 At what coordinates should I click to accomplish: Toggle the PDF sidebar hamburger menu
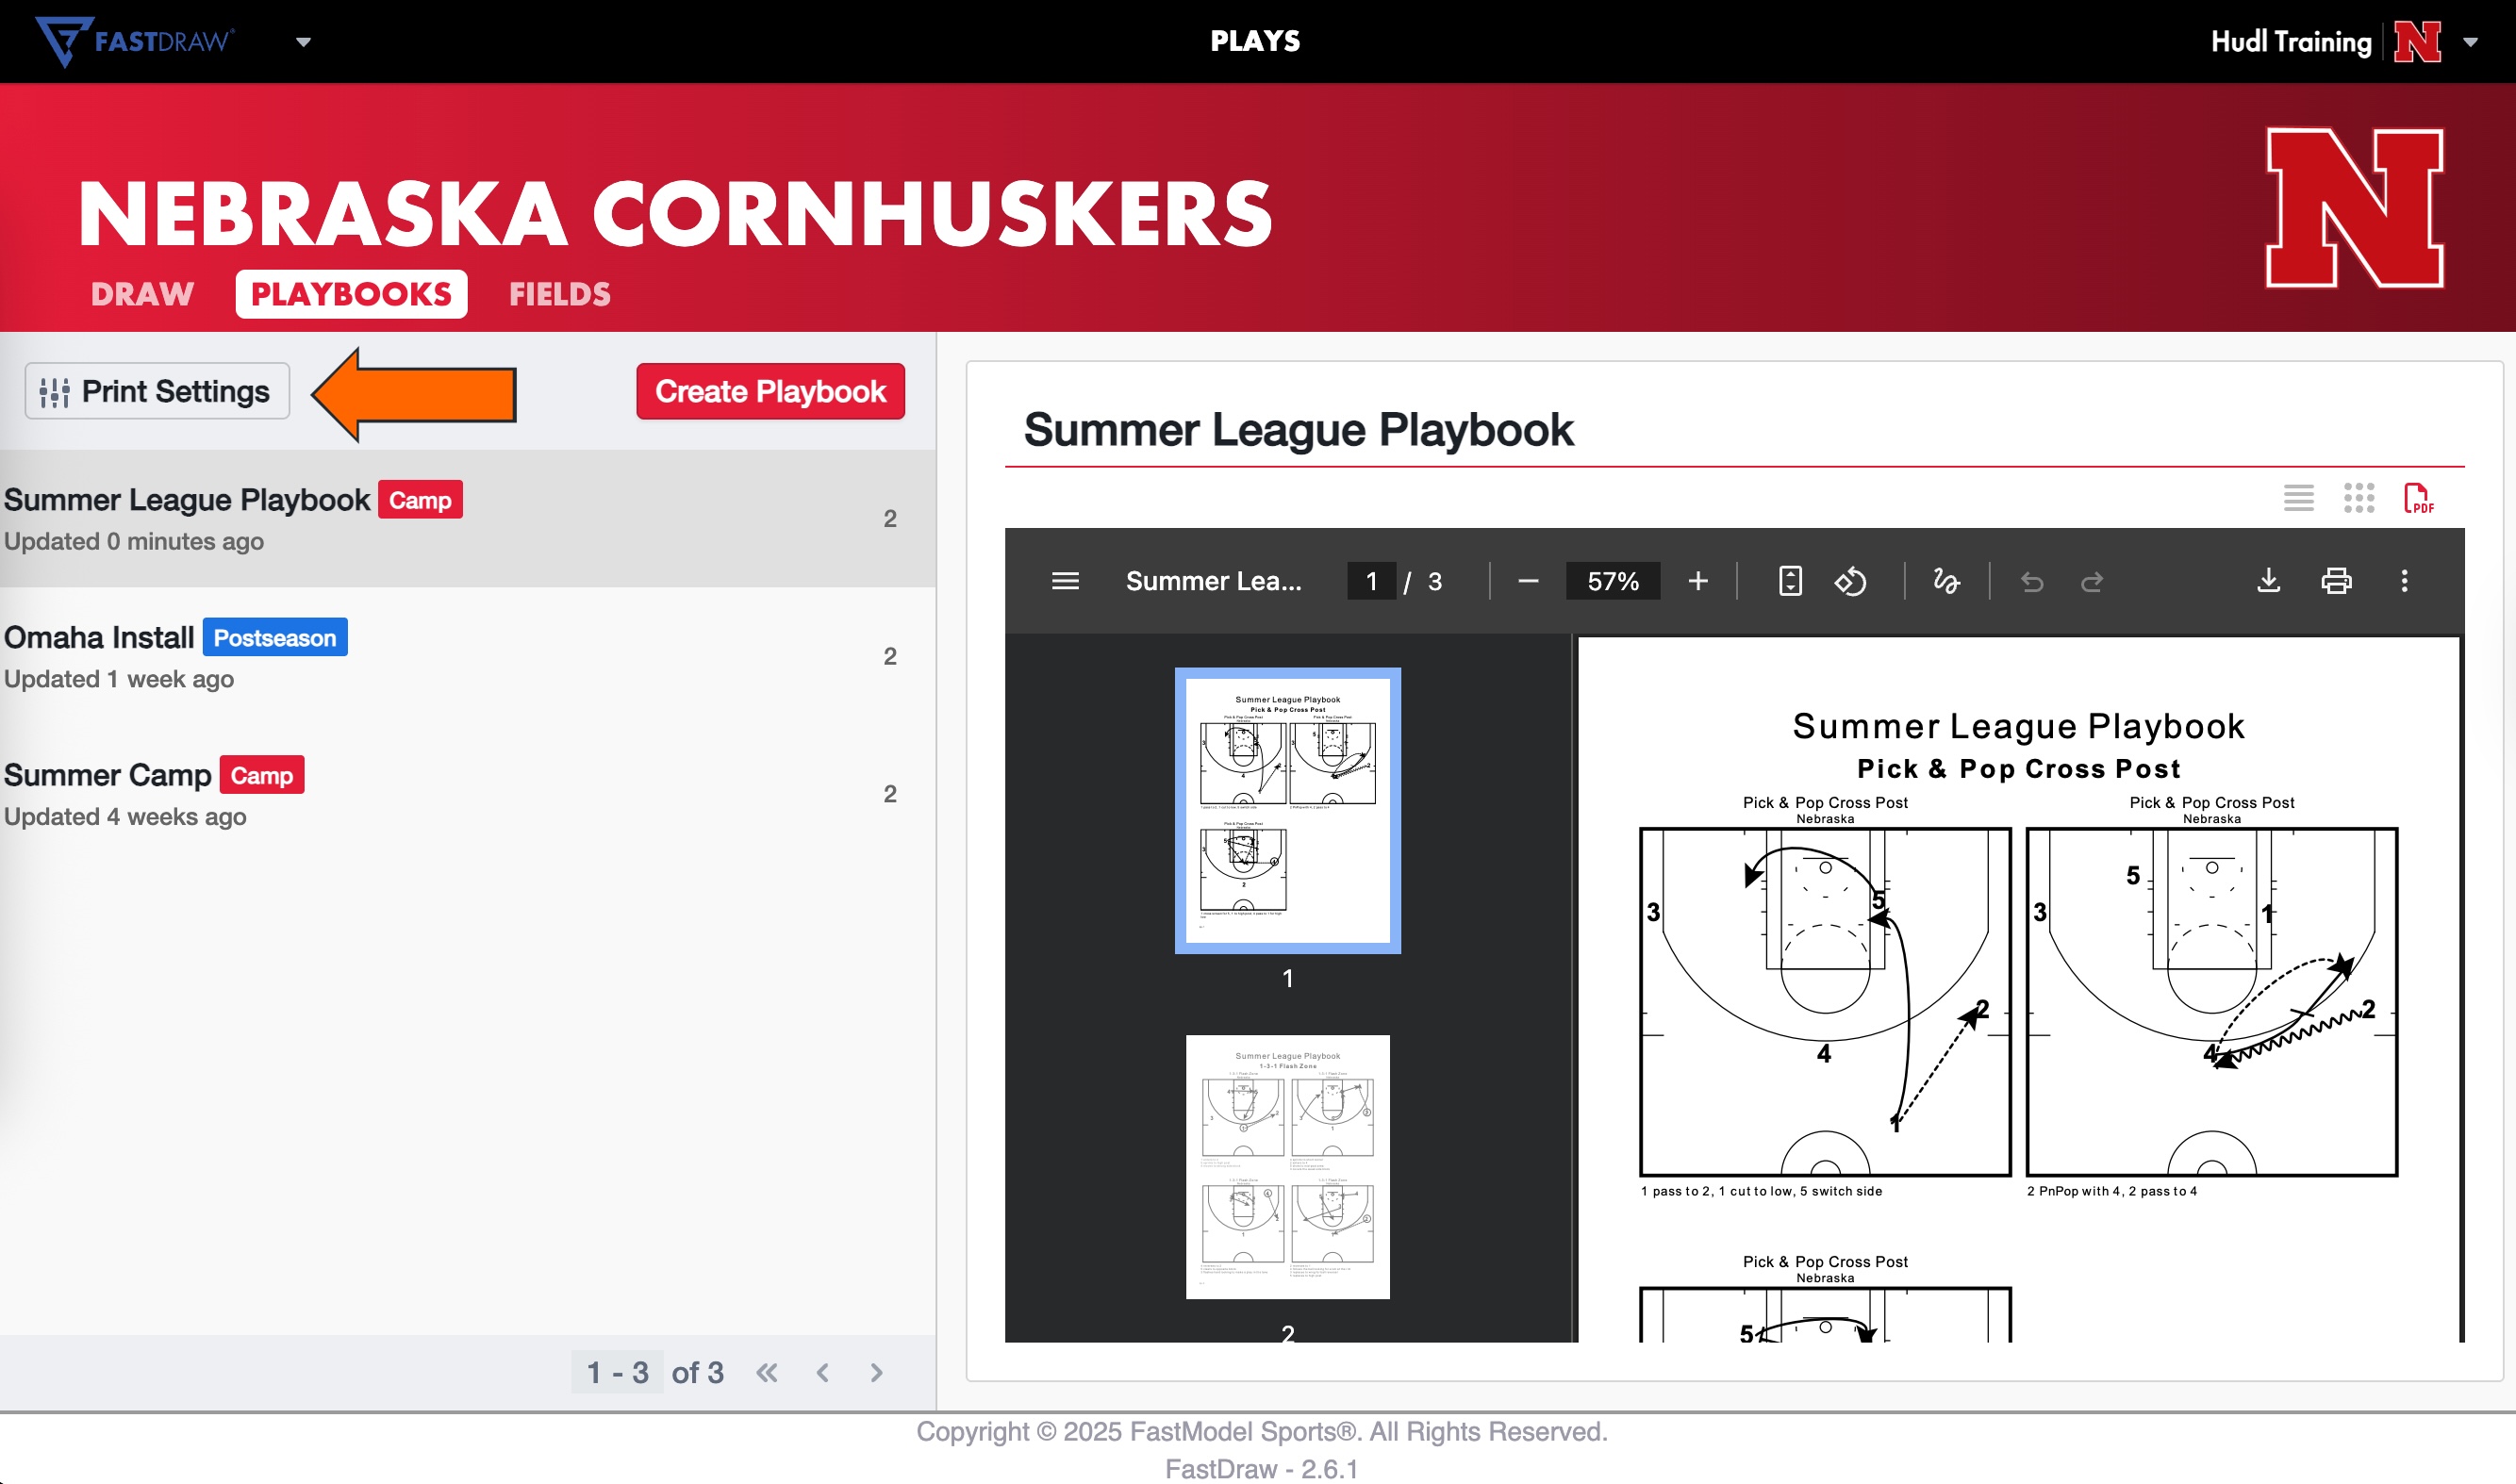1065,581
